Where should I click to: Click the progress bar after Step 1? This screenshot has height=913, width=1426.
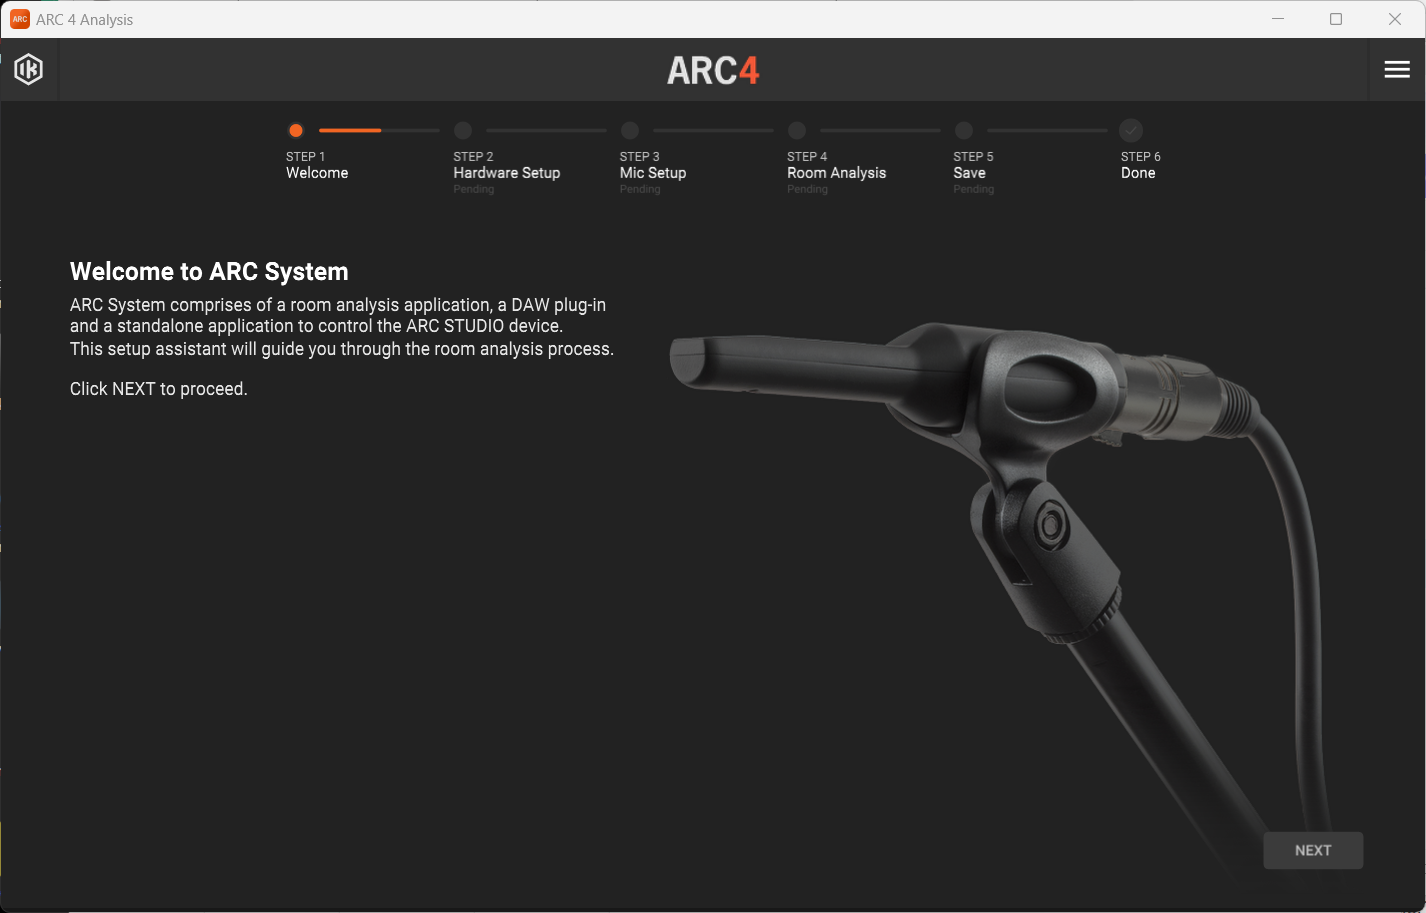(379, 130)
